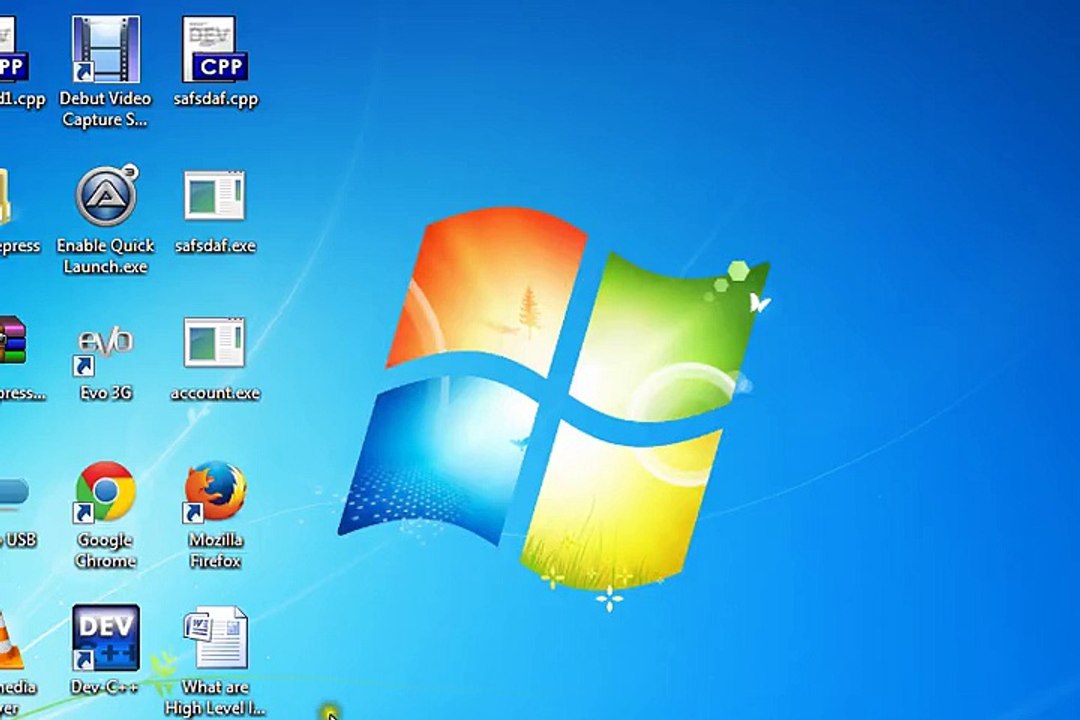
Task: Select the Evo 3G shortcut icon
Action: tap(105, 345)
